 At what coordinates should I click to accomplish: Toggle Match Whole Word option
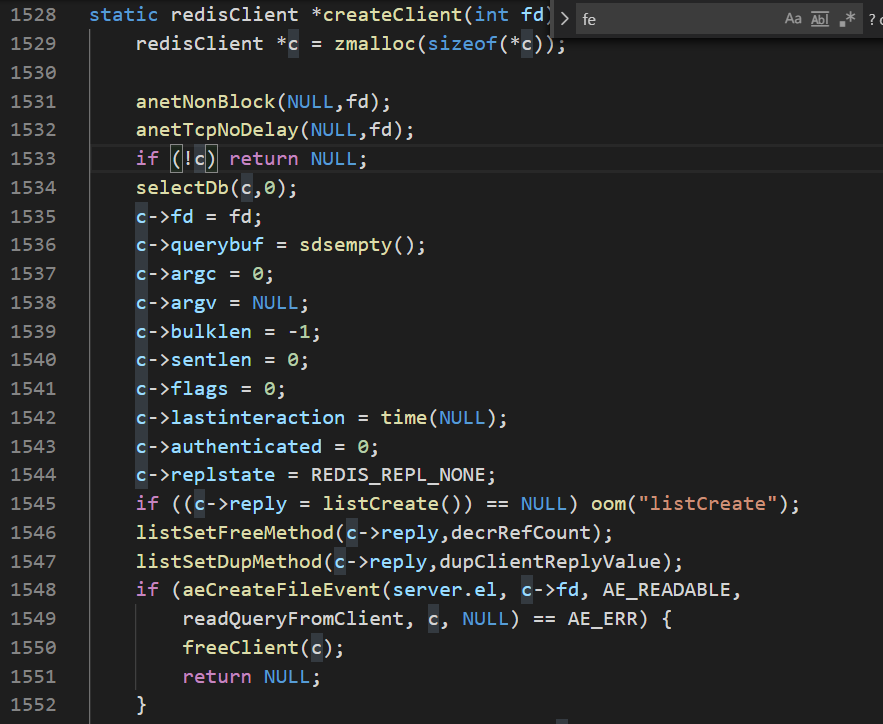[x=819, y=19]
